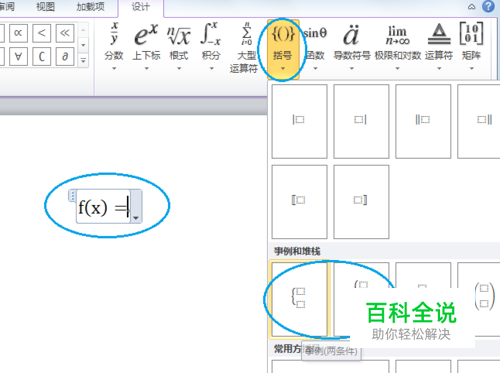Image resolution: width=500 pixels, height=373 pixels.
Task: Select right double square bracket template
Action: pyautogui.click(x=361, y=202)
